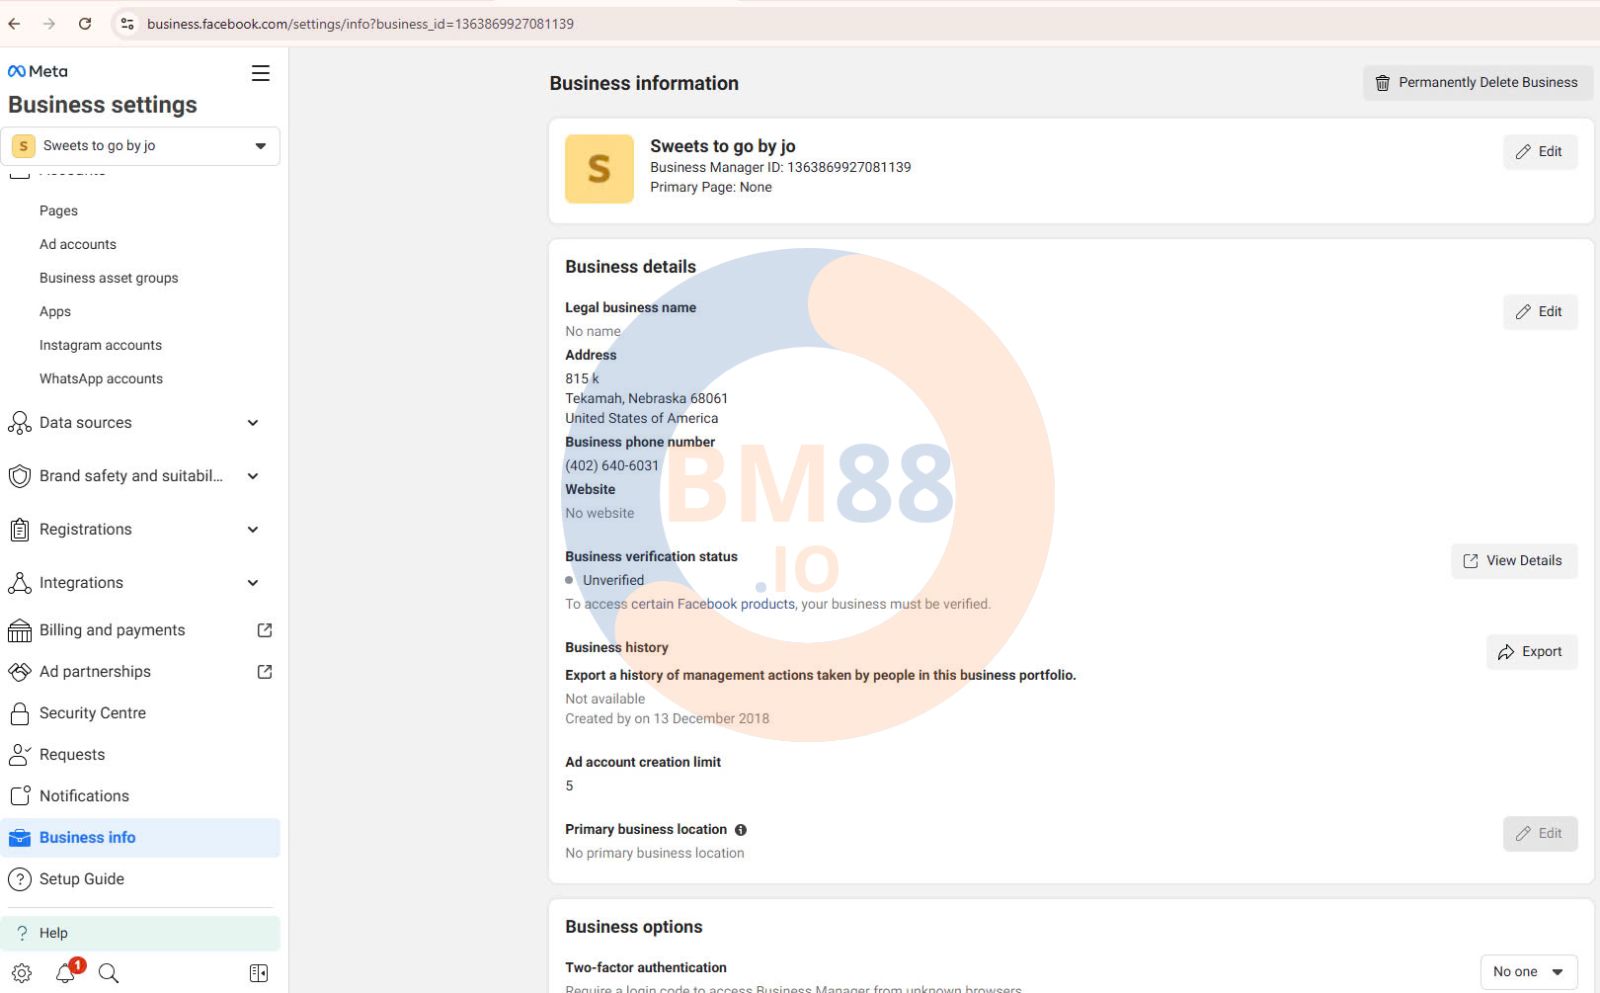Click the Integrations icon
The height and width of the screenshot is (993, 1600).
[19, 583]
